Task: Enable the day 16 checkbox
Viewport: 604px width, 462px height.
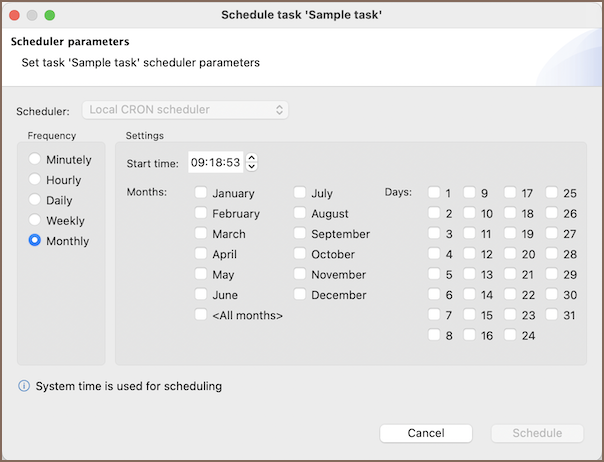Action: tap(470, 336)
